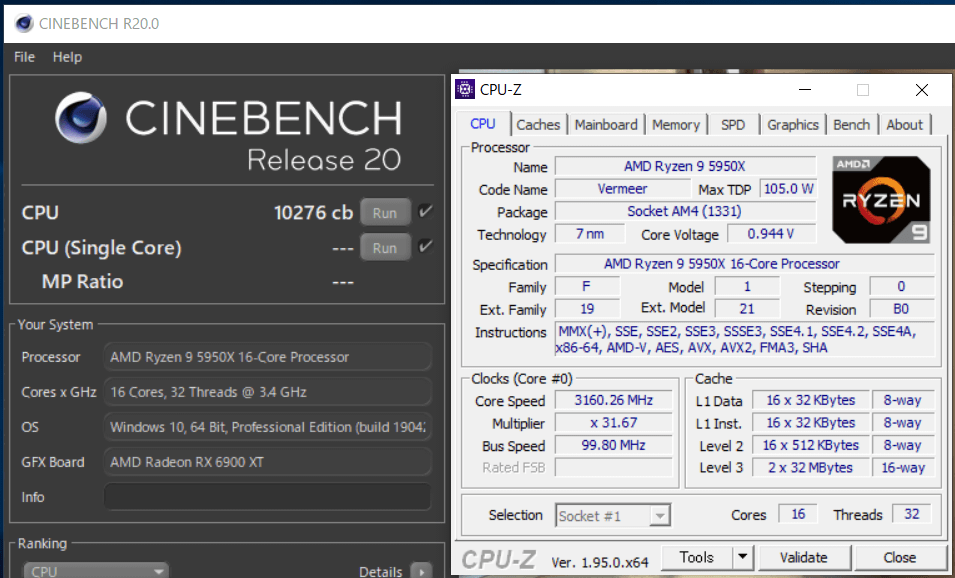The width and height of the screenshot is (955, 578).
Task: Click the Info input field in Your System
Action: pyautogui.click(x=267, y=497)
